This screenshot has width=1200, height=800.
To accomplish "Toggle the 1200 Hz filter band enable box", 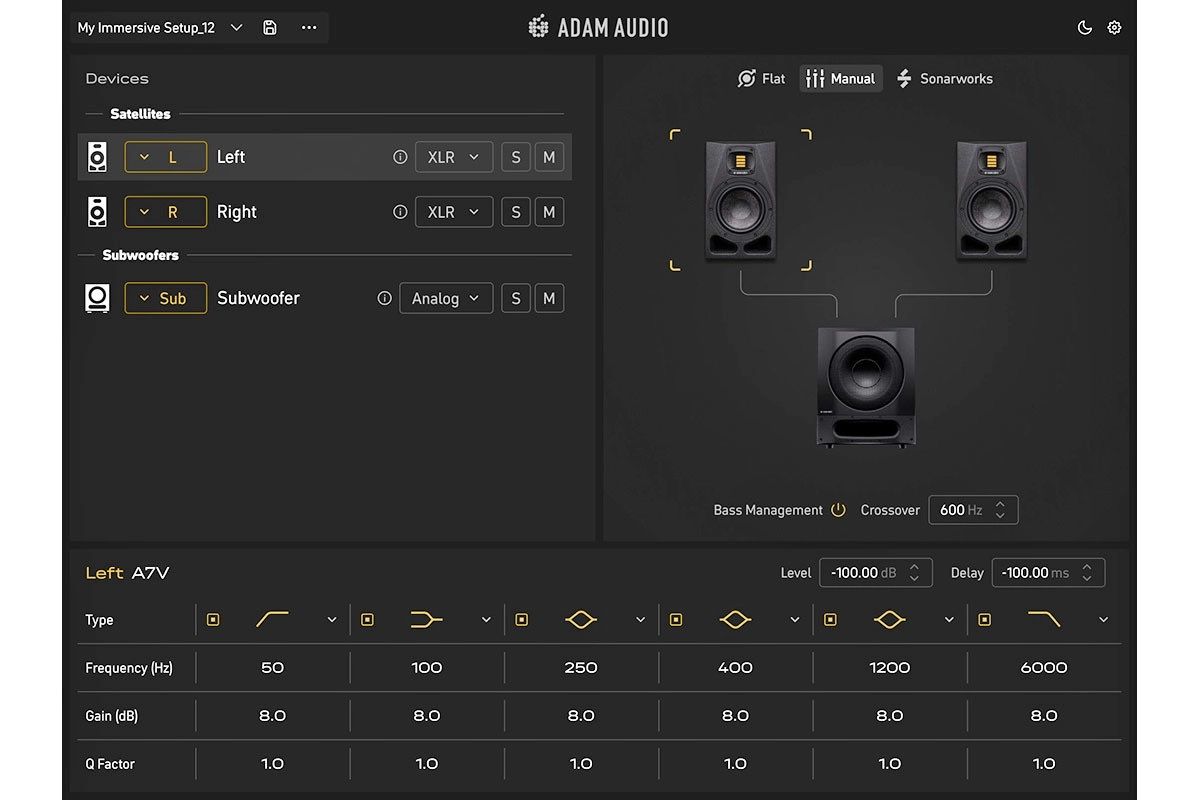I will tap(830, 620).
